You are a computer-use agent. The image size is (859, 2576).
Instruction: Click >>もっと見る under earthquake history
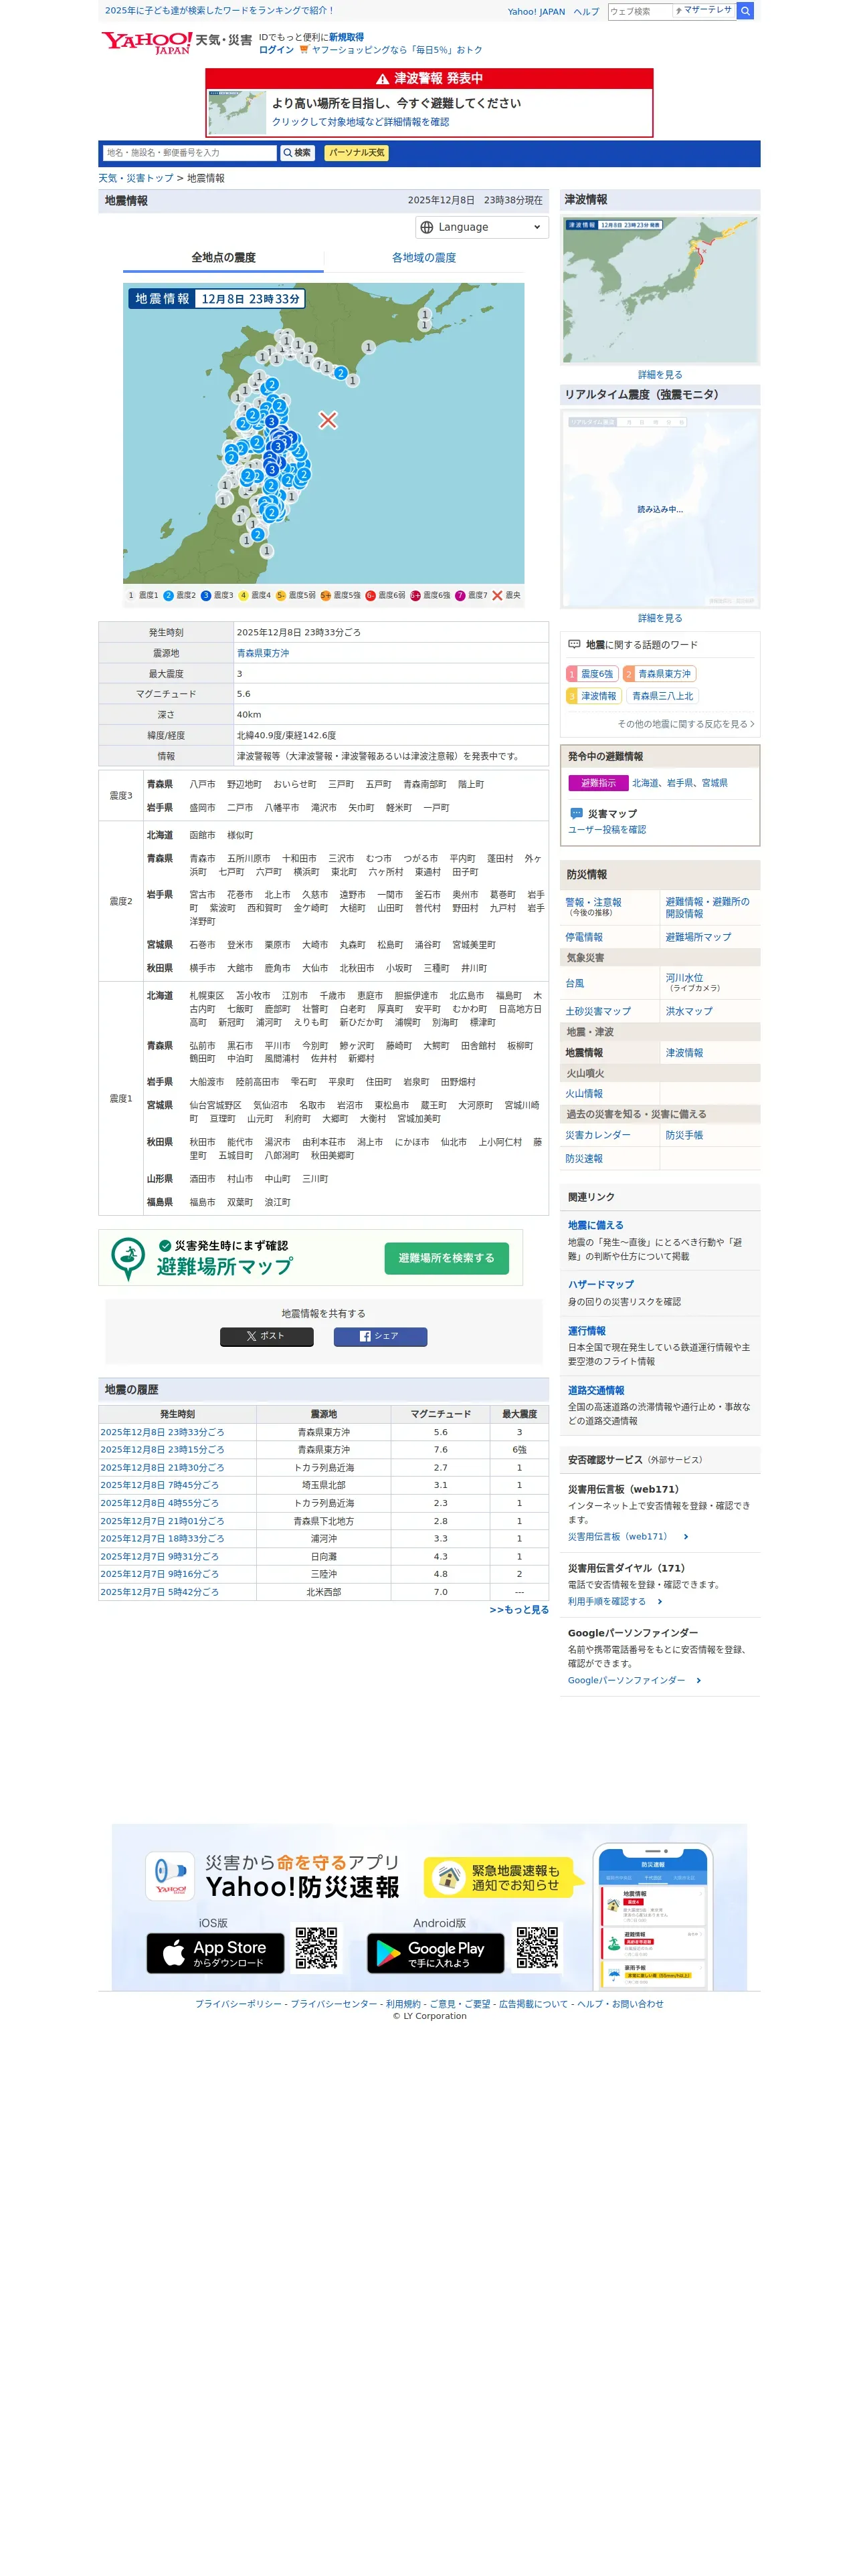pyautogui.click(x=519, y=1610)
